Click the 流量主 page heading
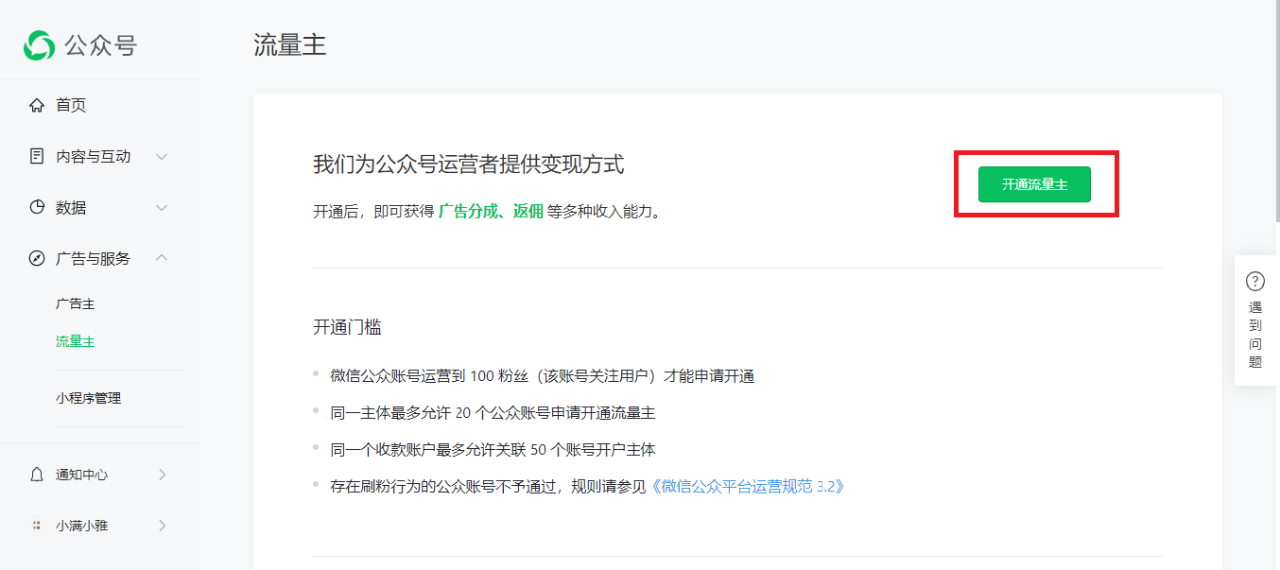 pyautogui.click(x=290, y=45)
